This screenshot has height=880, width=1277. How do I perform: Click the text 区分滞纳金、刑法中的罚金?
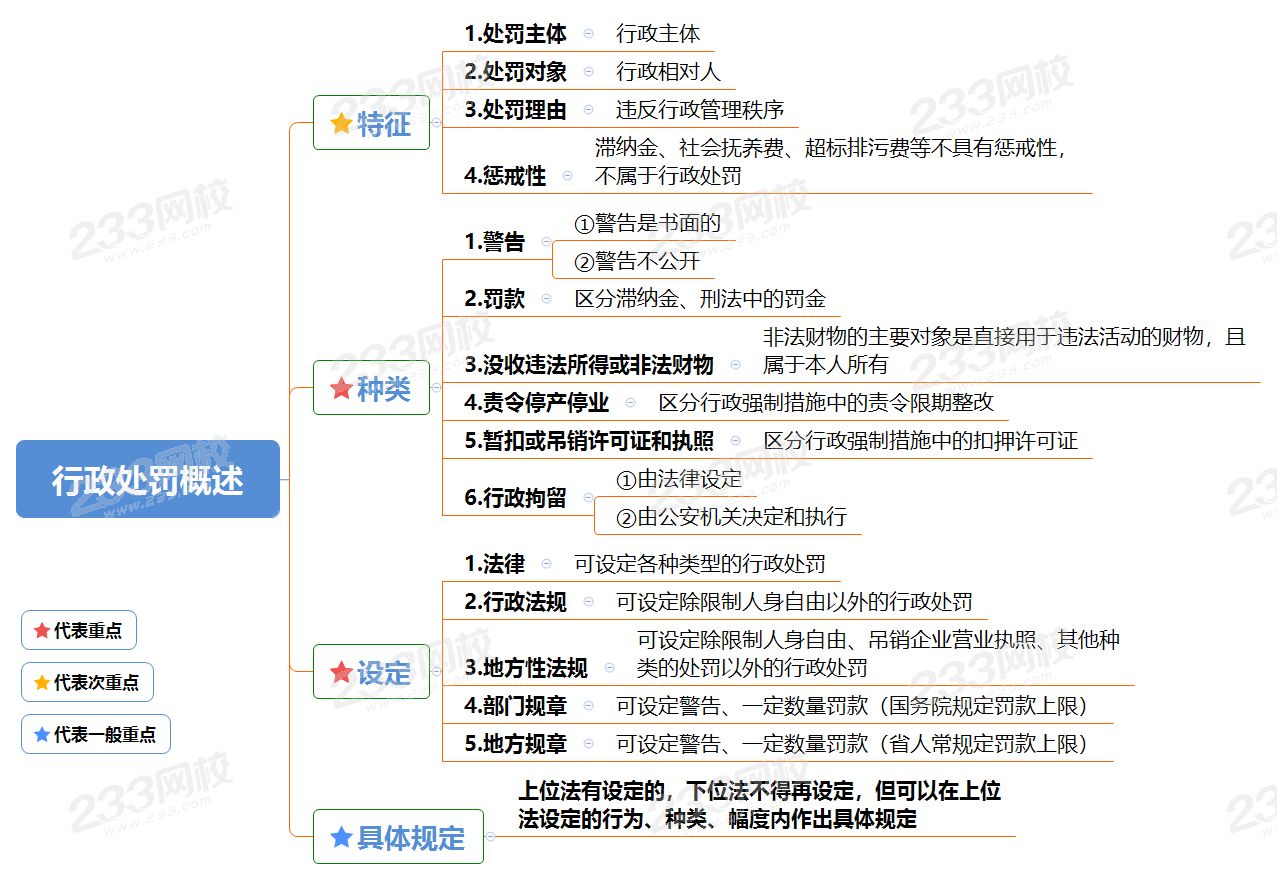700,298
